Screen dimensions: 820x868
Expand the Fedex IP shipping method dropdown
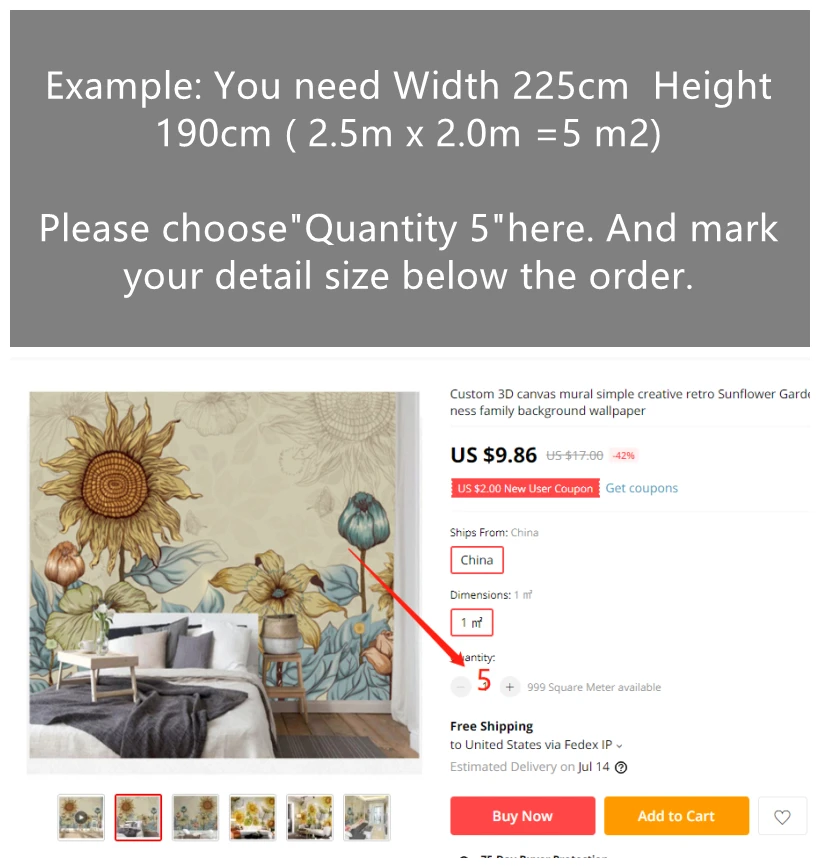tap(618, 746)
